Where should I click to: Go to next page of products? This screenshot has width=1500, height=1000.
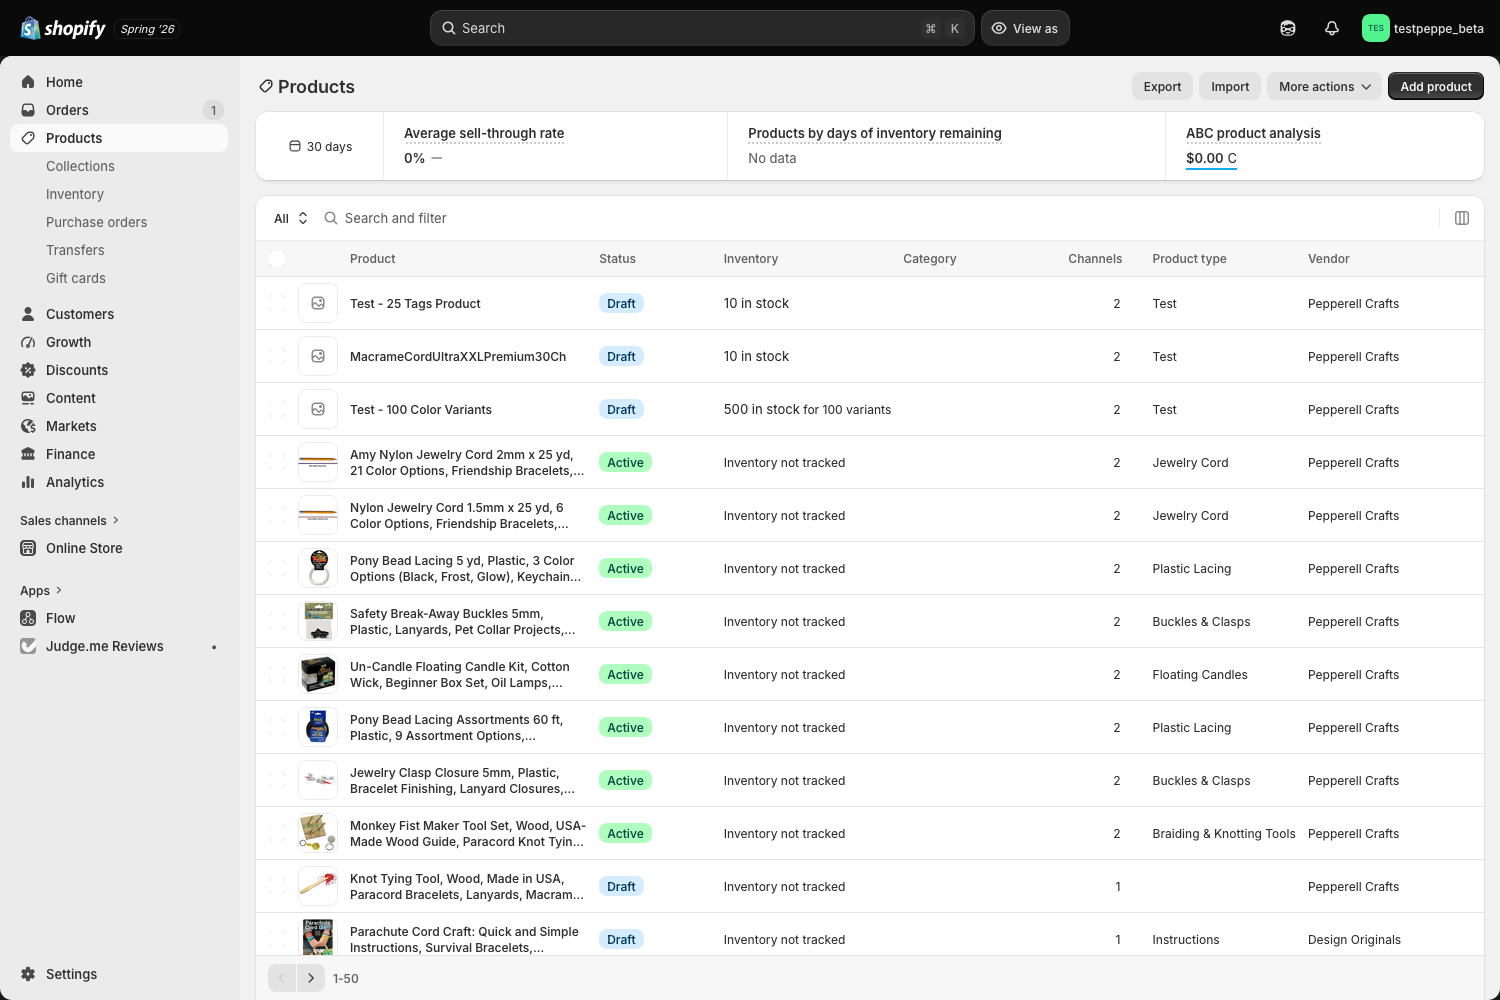click(x=311, y=978)
